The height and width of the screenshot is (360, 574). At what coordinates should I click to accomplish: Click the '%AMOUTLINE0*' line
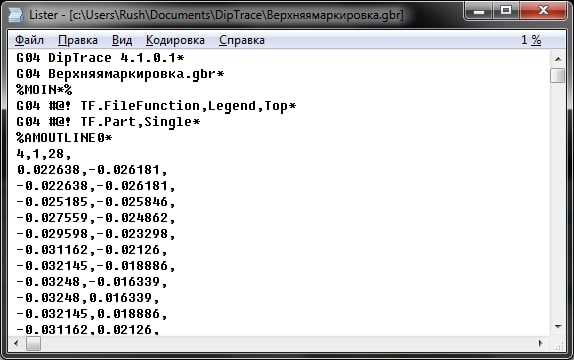[x=64, y=138]
